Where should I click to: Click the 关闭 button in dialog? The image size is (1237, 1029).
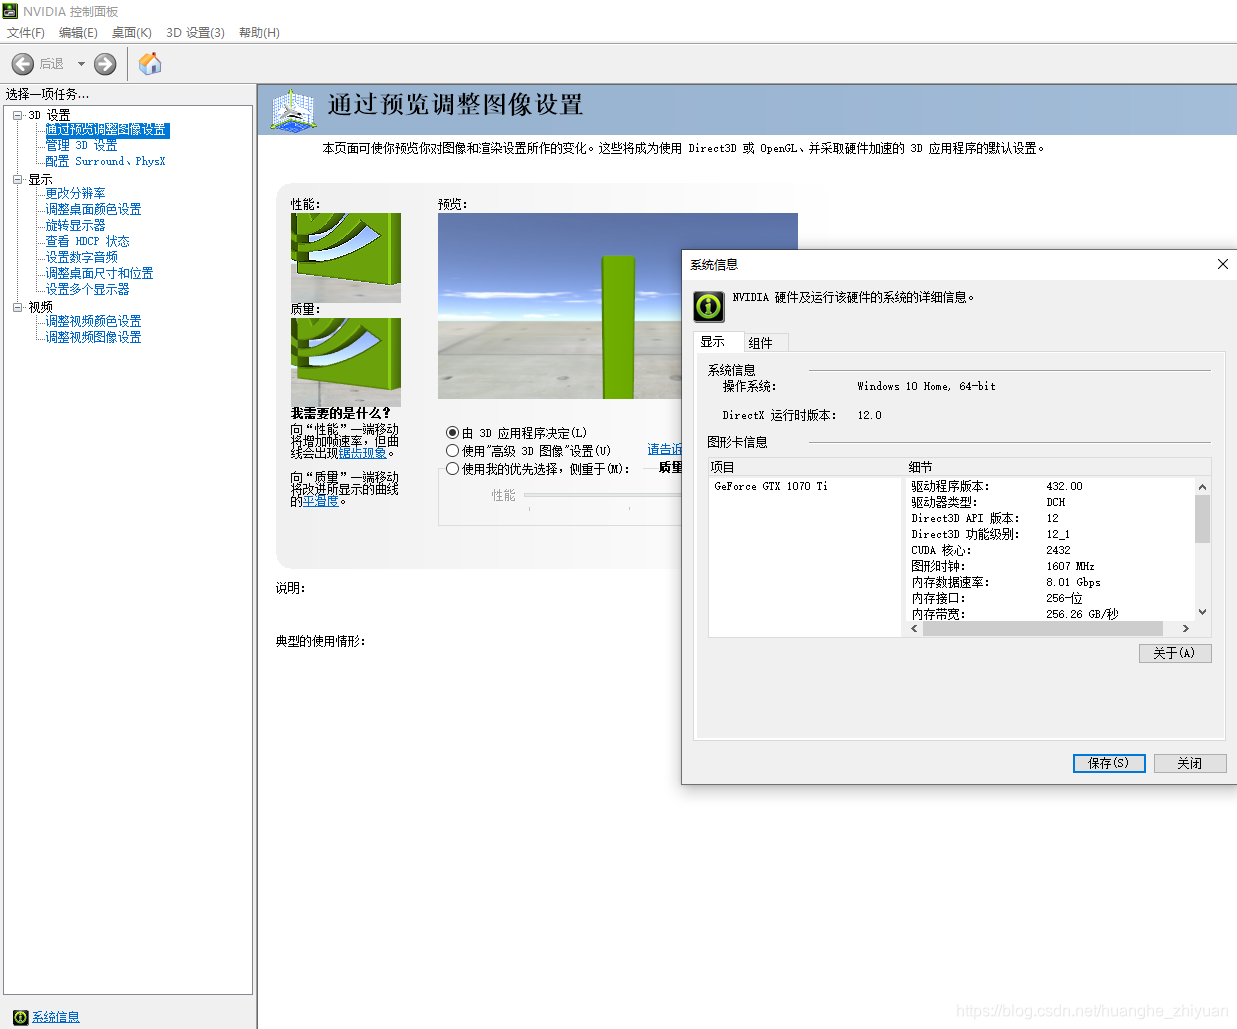(1190, 763)
